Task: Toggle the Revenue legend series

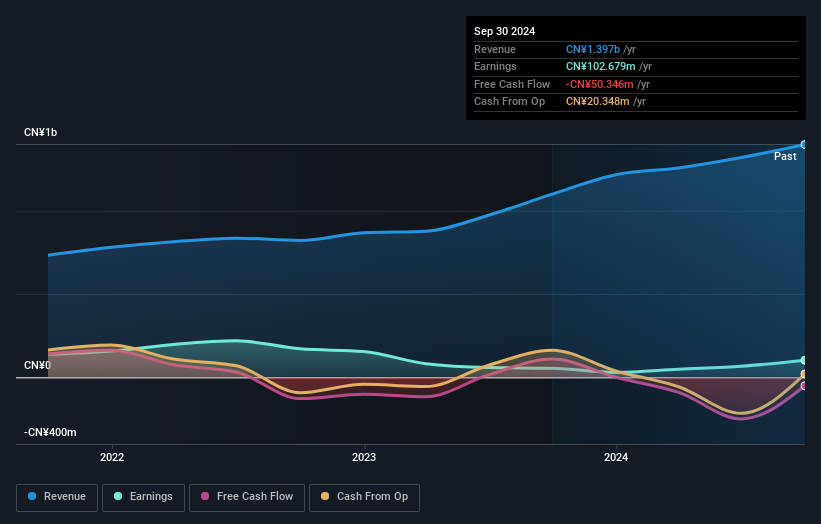Action: click(57, 497)
